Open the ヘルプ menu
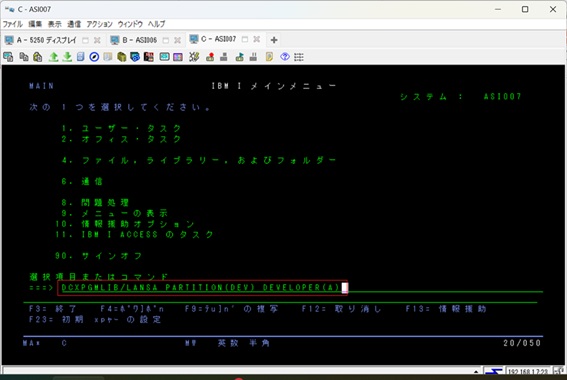 tap(157, 24)
